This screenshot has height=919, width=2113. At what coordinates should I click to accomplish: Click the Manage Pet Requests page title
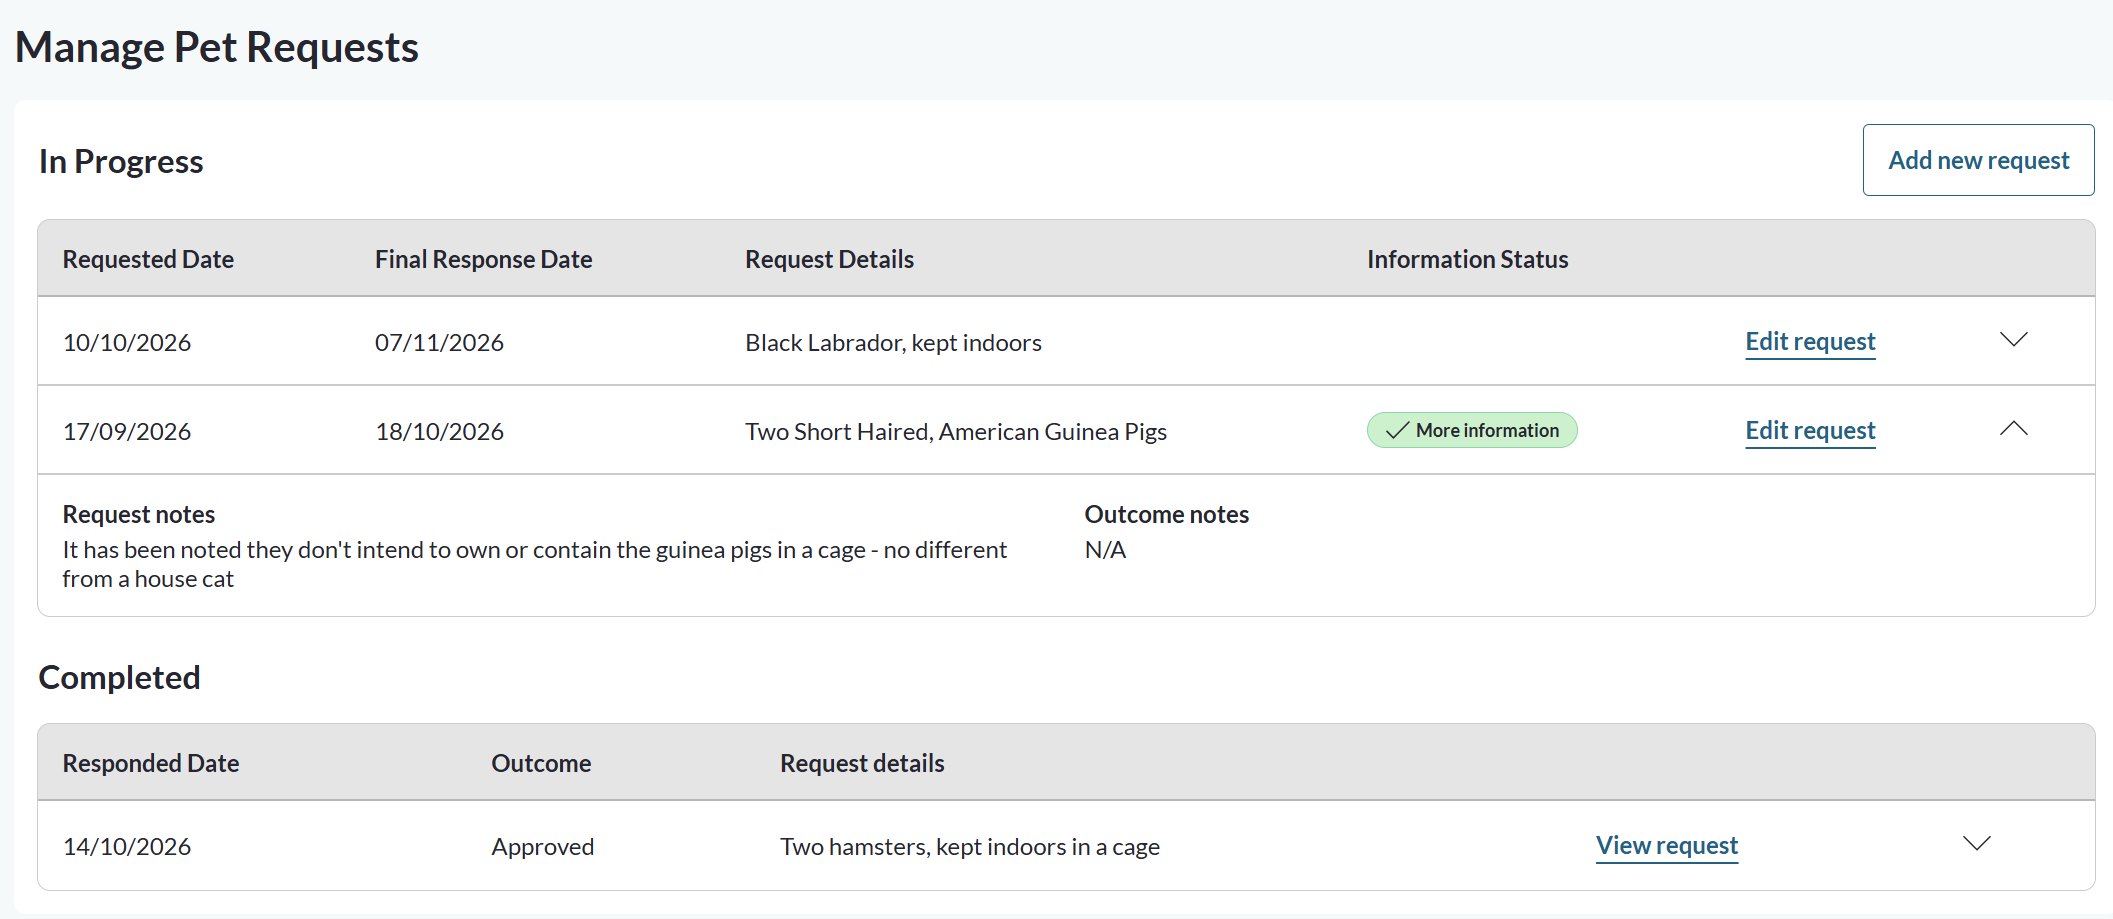217,48
